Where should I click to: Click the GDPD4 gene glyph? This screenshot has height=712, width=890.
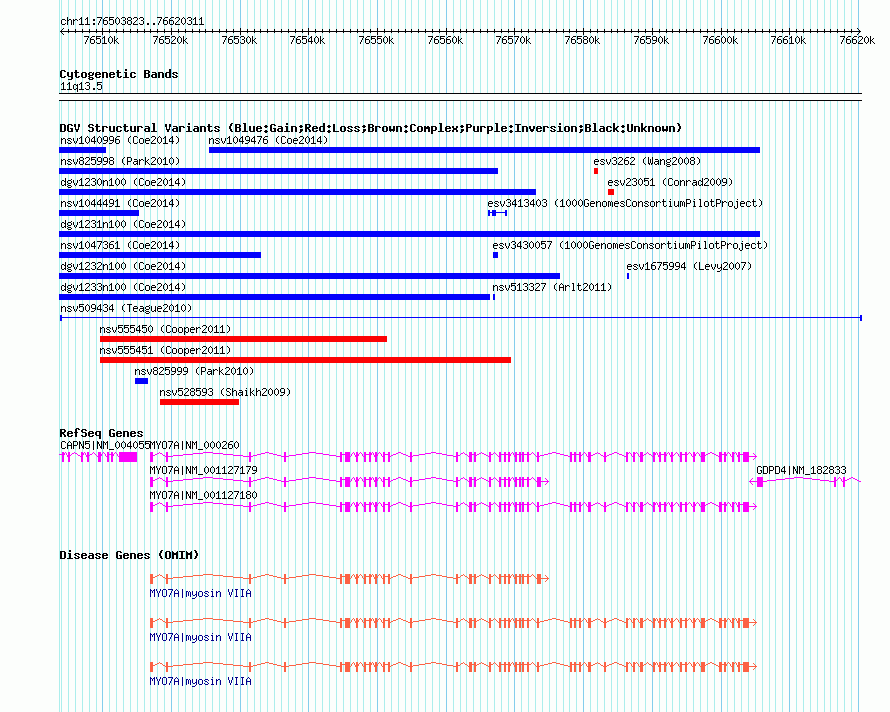tap(805, 482)
